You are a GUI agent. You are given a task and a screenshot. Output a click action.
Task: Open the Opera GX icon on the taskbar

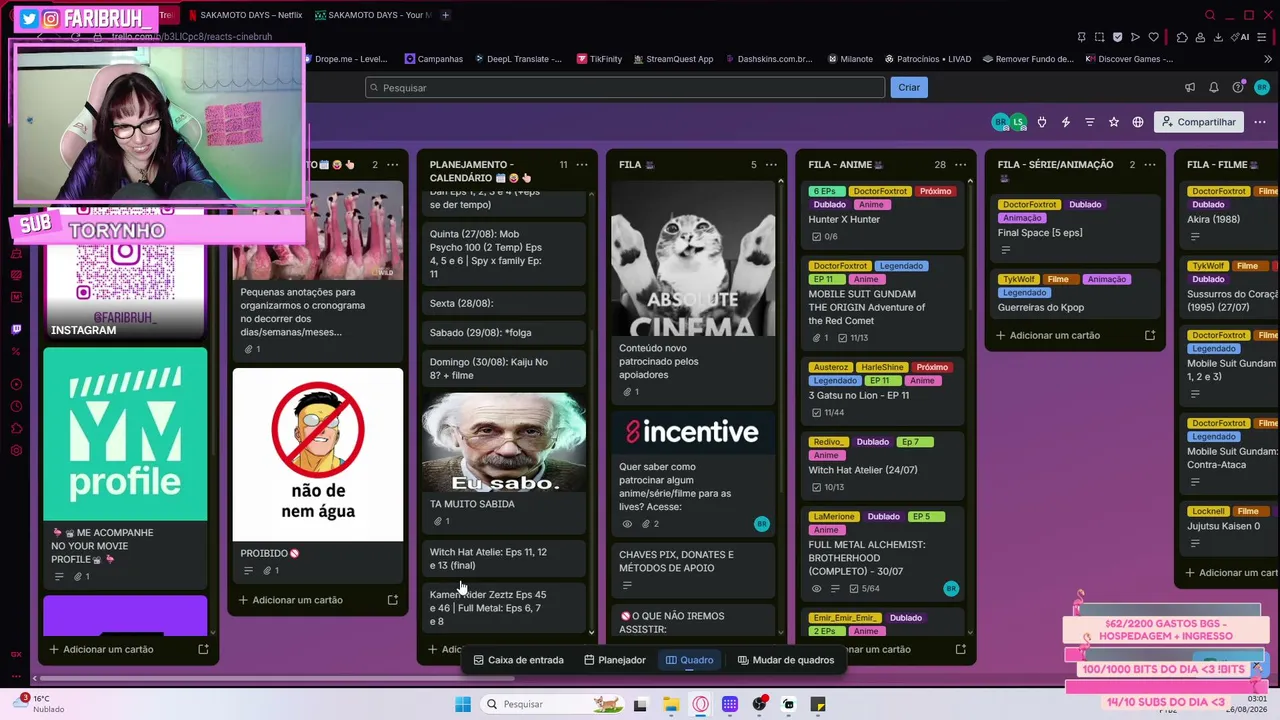[700, 704]
